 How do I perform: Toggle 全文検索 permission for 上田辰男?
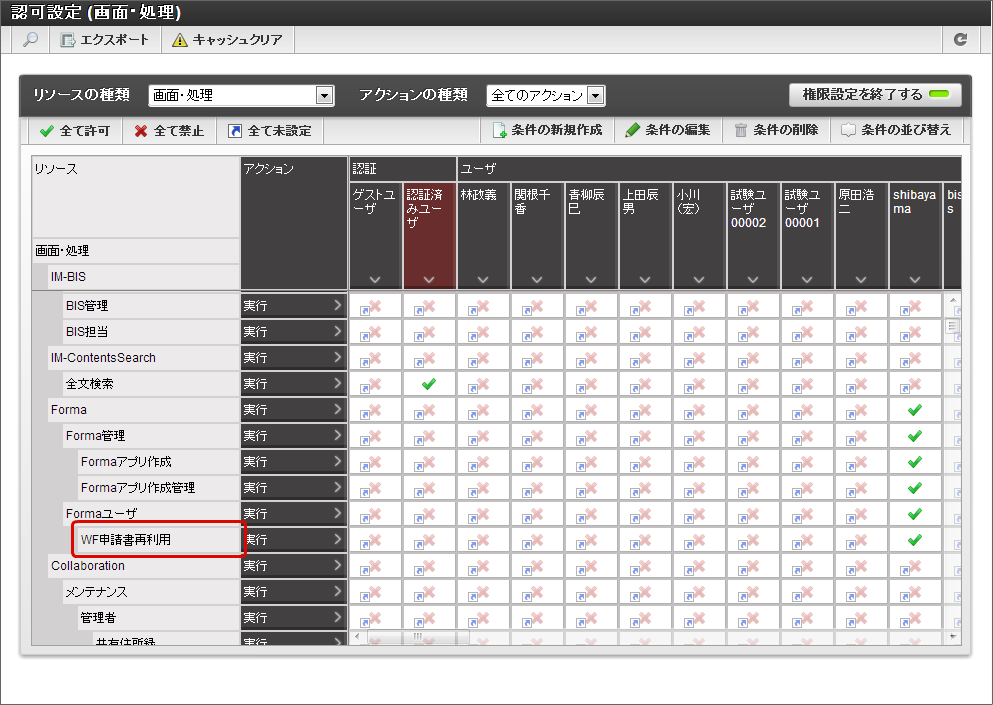click(645, 384)
